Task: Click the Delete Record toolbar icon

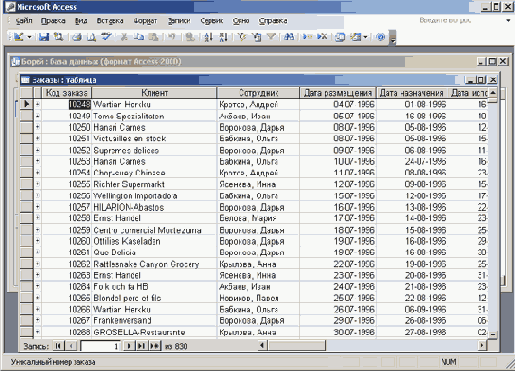Action: pos(322,37)
